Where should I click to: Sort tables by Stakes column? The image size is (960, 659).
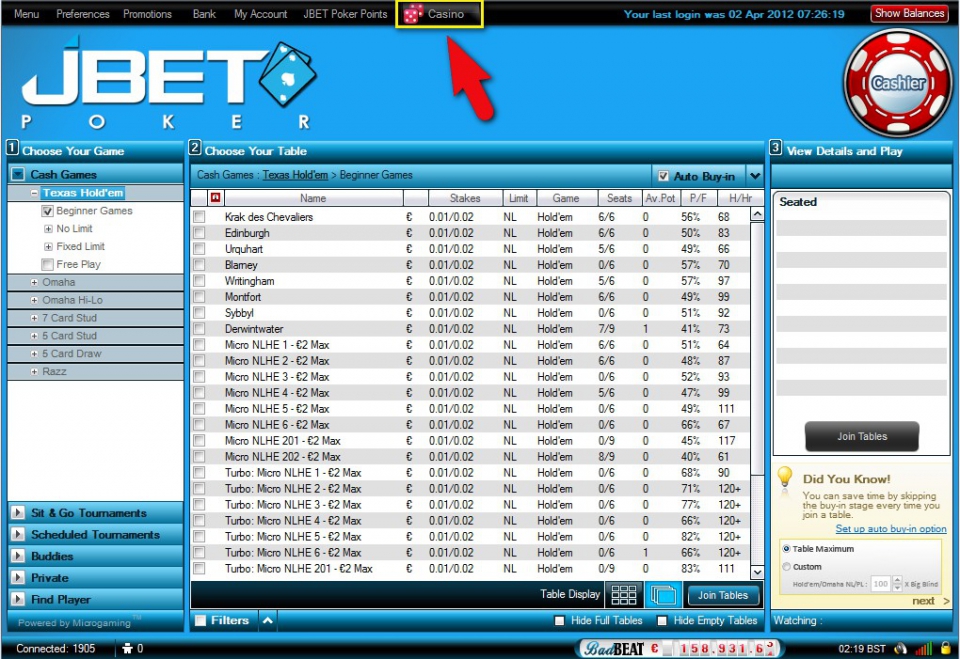coord(465,198)
